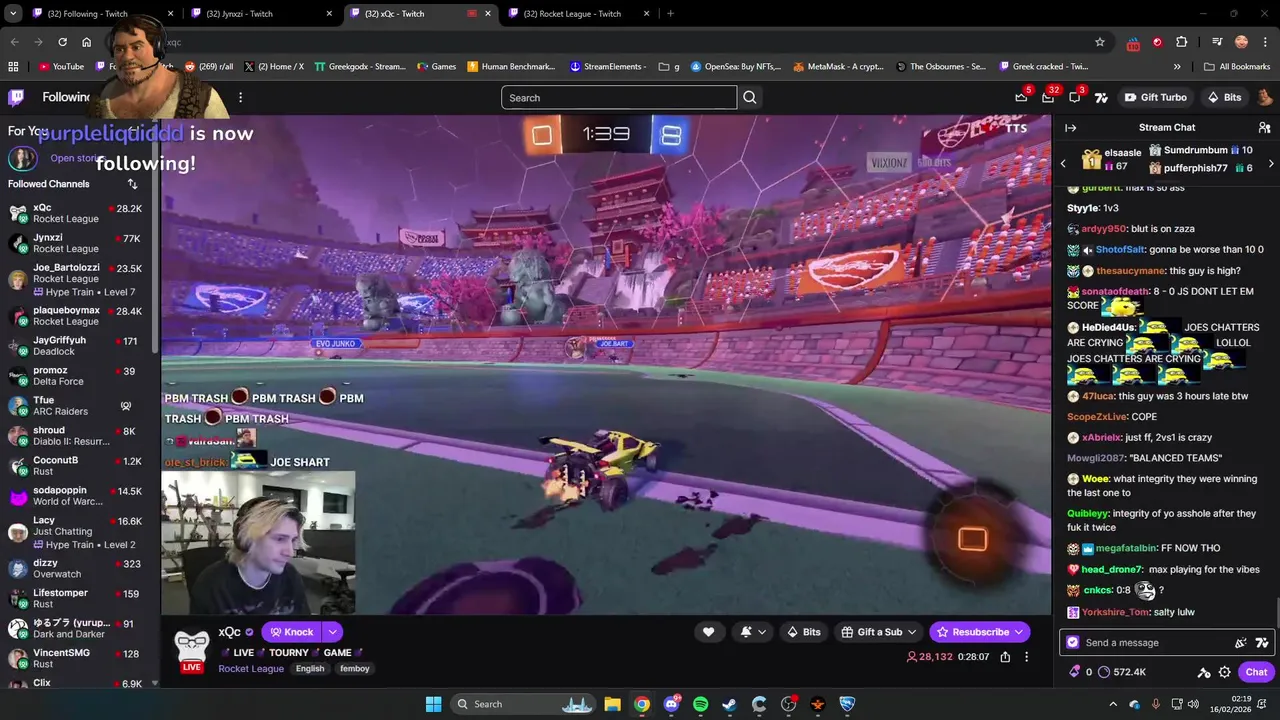Open chat identity badge icon in message box
Viewport: 1280px width, 720px height.
[x=1073, y=643]
